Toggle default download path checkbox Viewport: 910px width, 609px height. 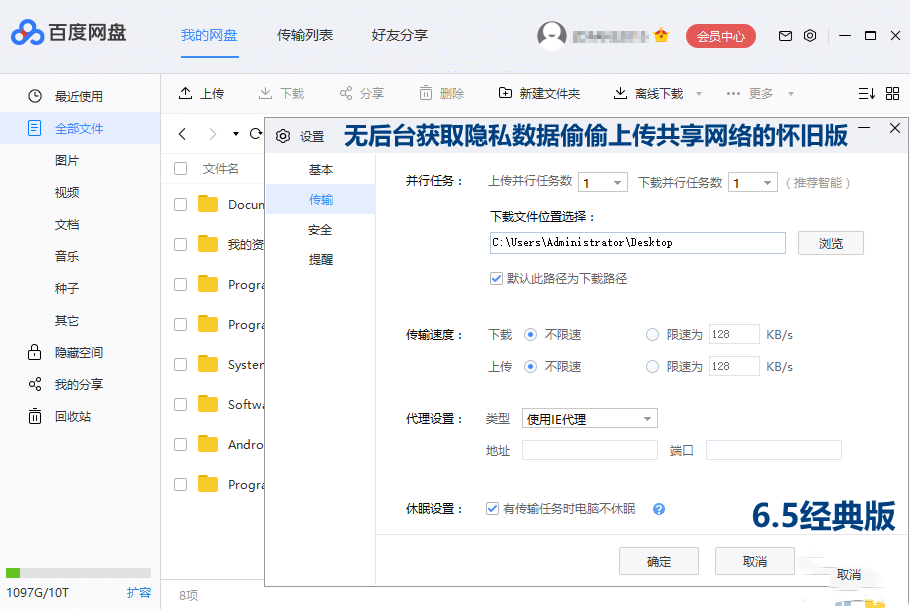[496, 278]
